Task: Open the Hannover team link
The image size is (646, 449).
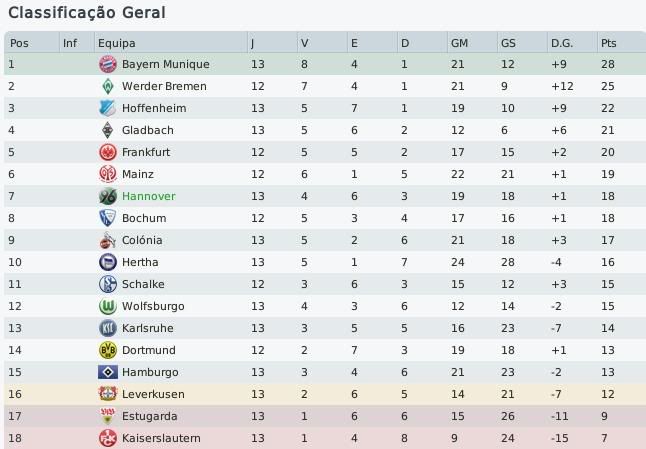Action: click(148, 196)
